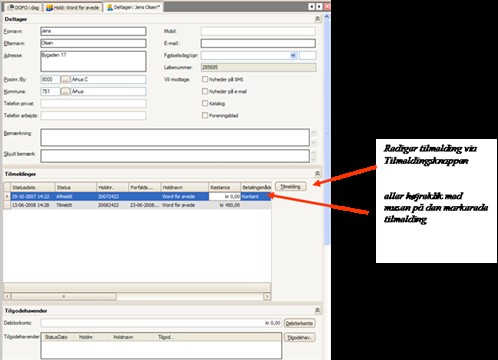Toggle the Foreningsblad checkbox
The height and width of the screenshot is (360, 498).
point(205,115)
